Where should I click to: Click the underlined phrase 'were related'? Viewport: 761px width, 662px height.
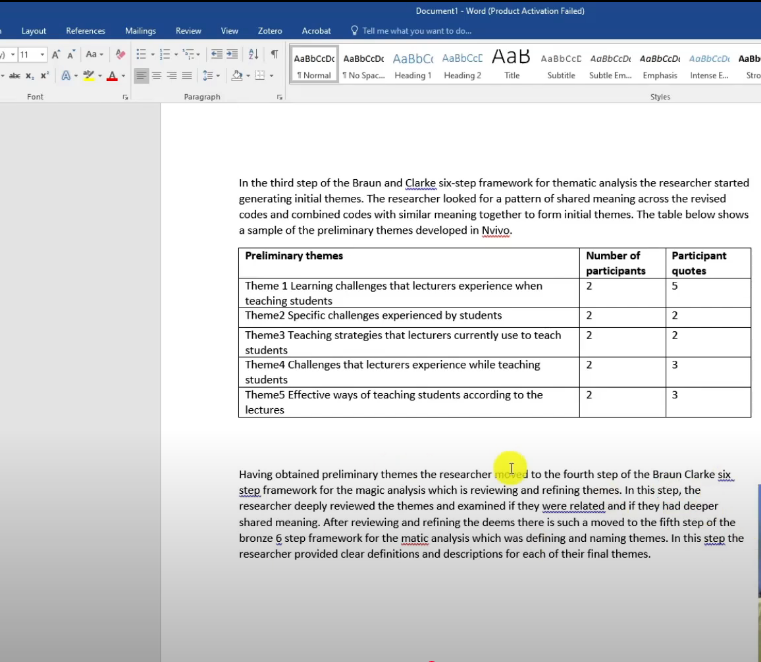coord(573,506)
